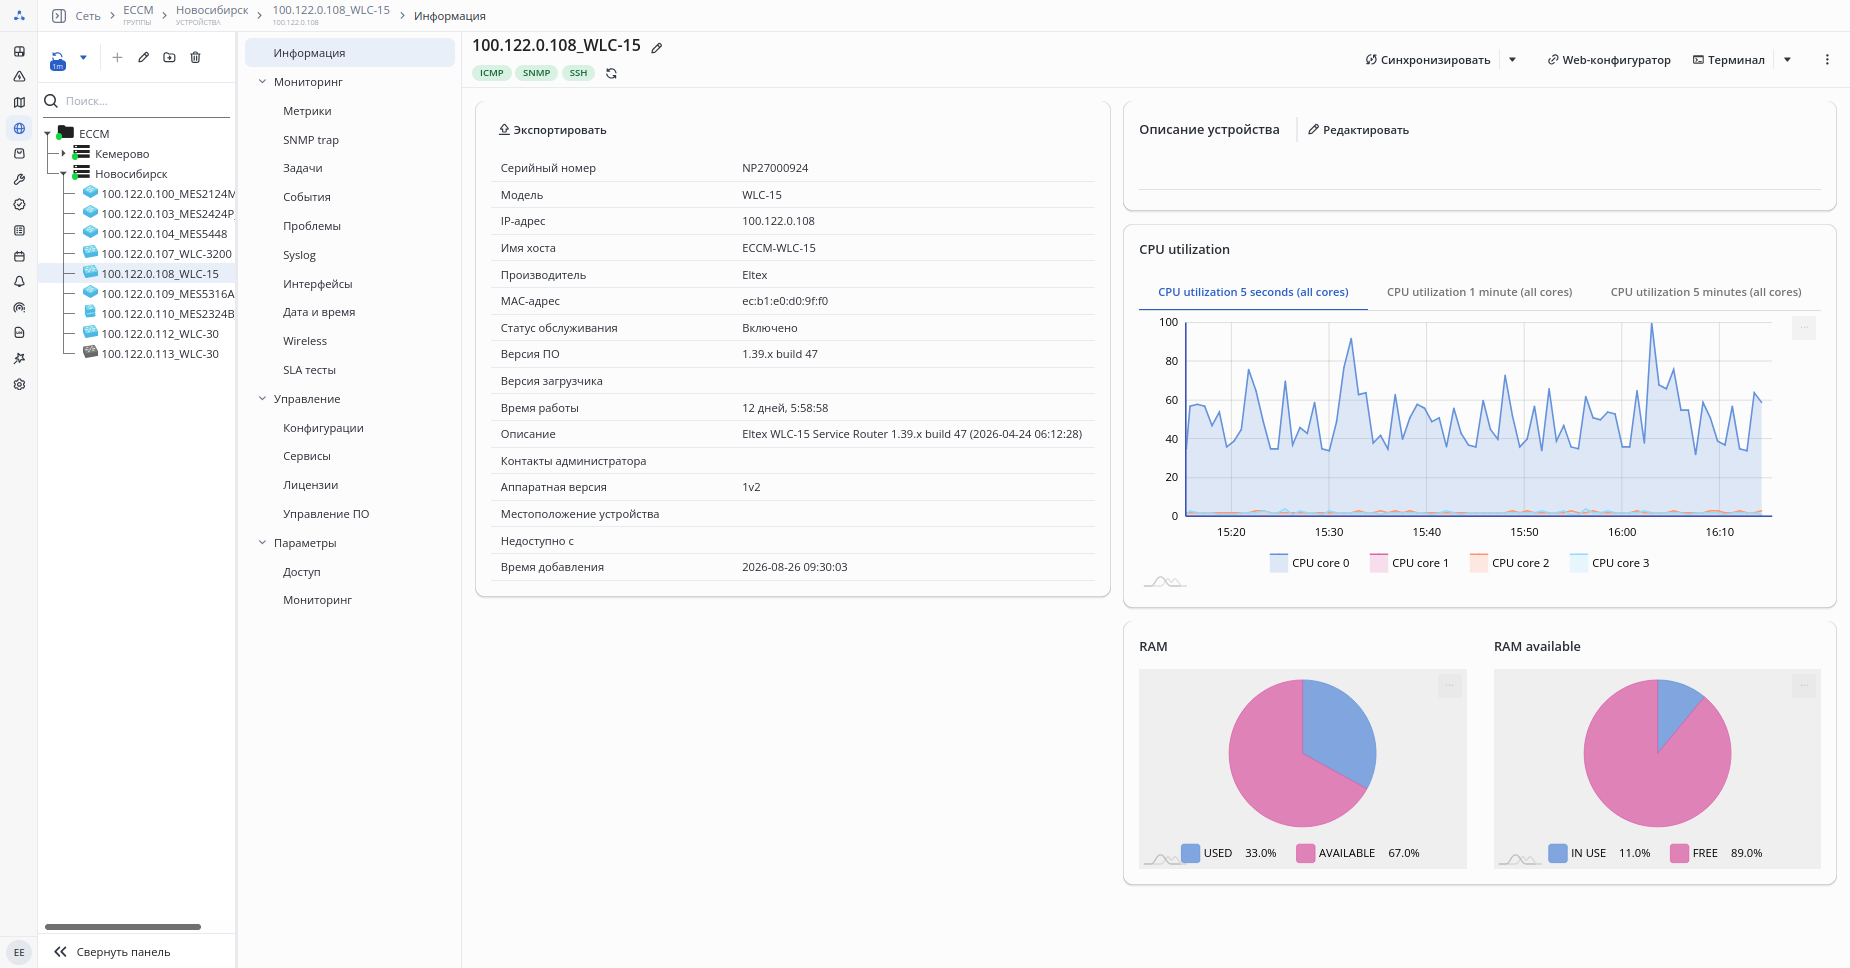
Task: Click the Экспортировать button
Action: tap(552, 130)
